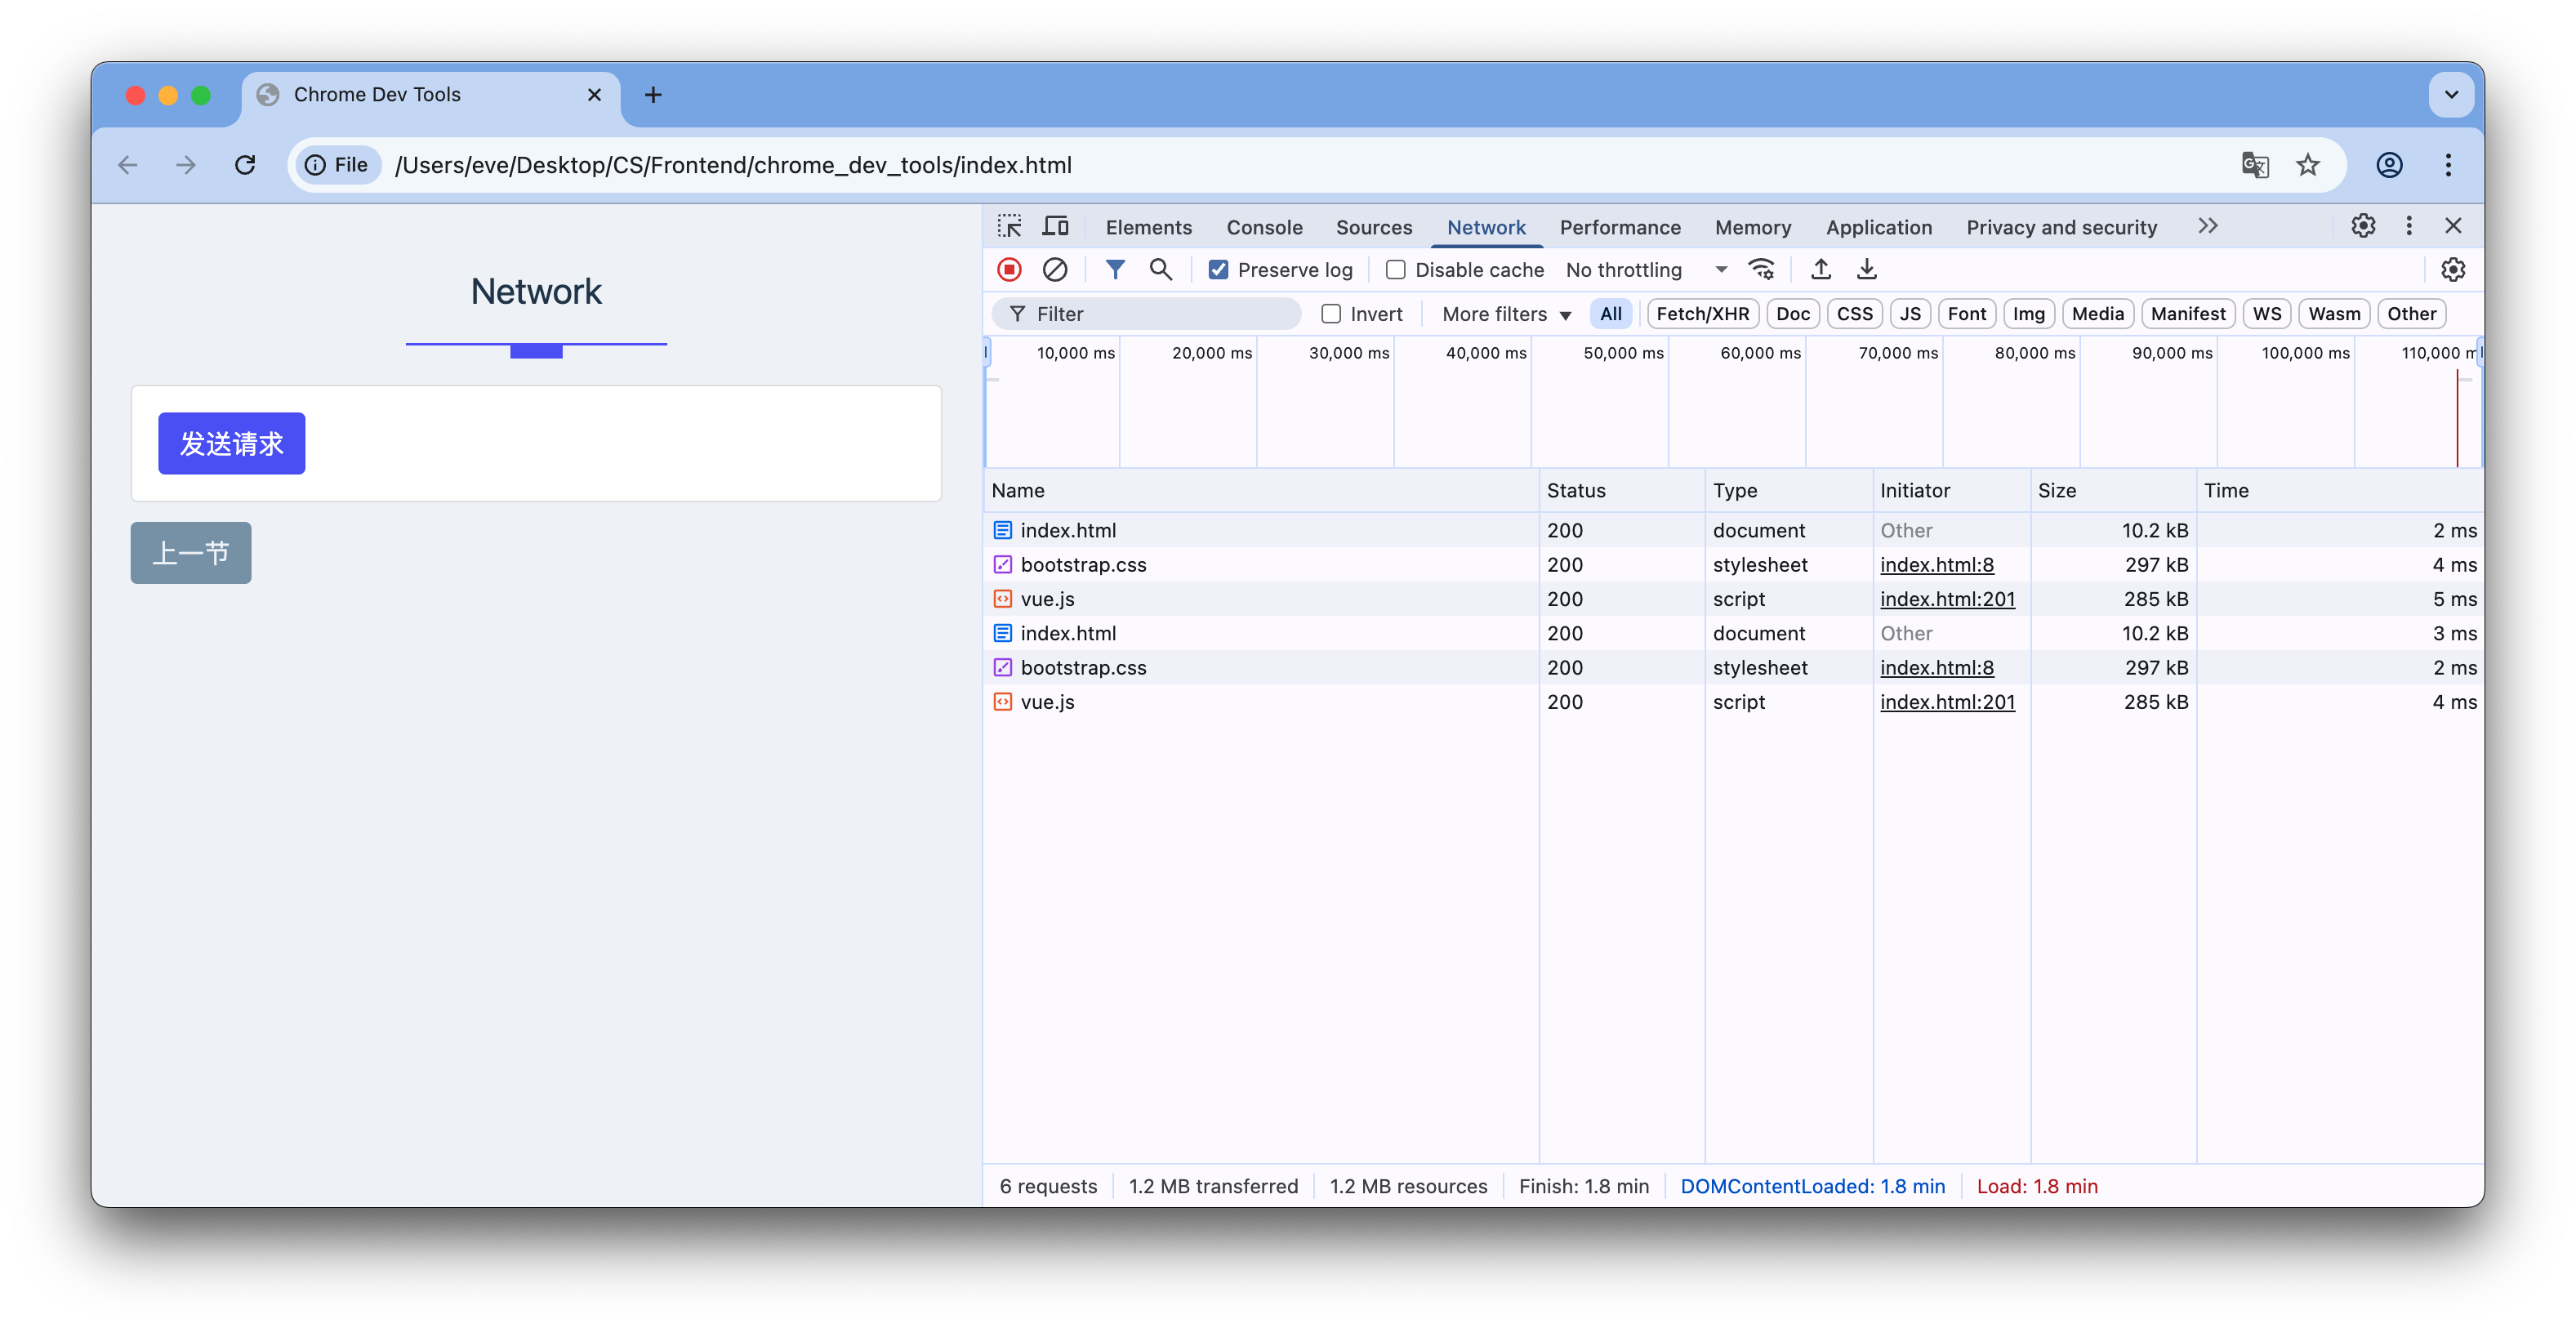Open the Performance tab

(1619, 227)
